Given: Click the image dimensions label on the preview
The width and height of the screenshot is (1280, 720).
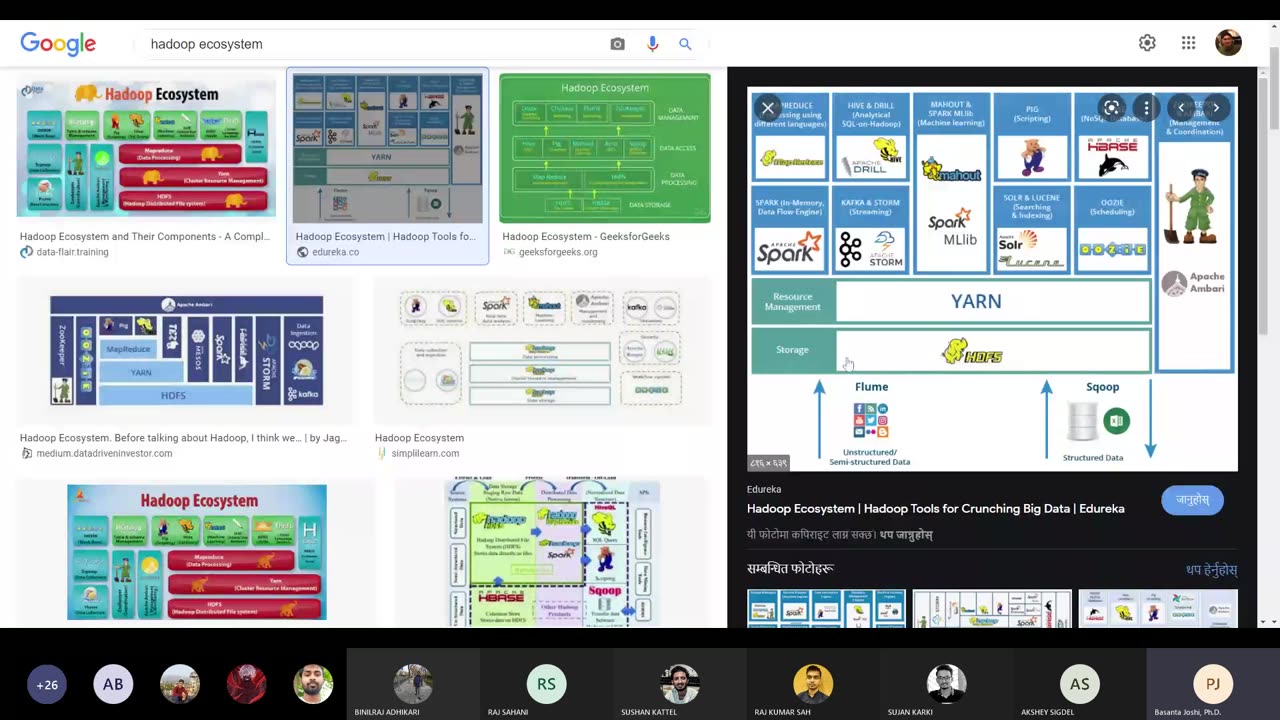Looking at the screenshot, I should point(769,463).
